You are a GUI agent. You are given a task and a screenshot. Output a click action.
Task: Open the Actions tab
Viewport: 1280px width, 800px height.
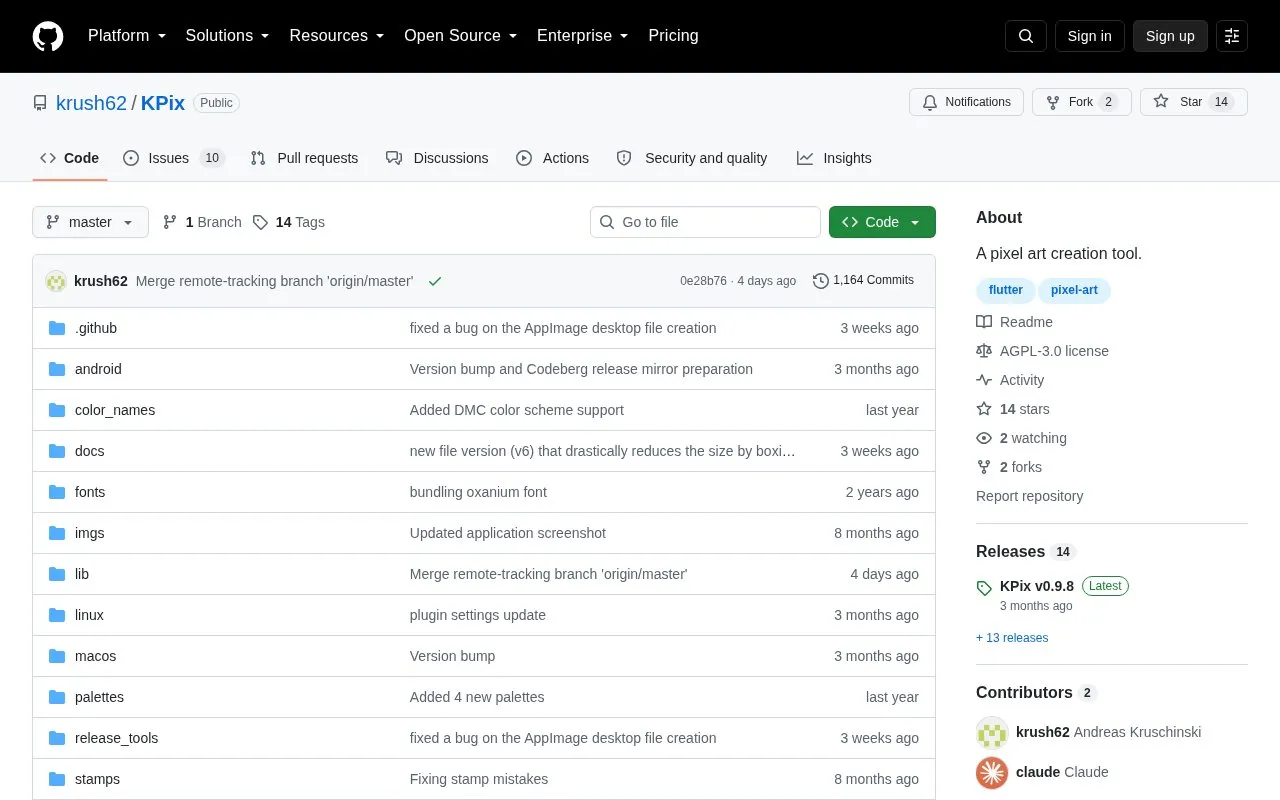[x=552, y=158]
